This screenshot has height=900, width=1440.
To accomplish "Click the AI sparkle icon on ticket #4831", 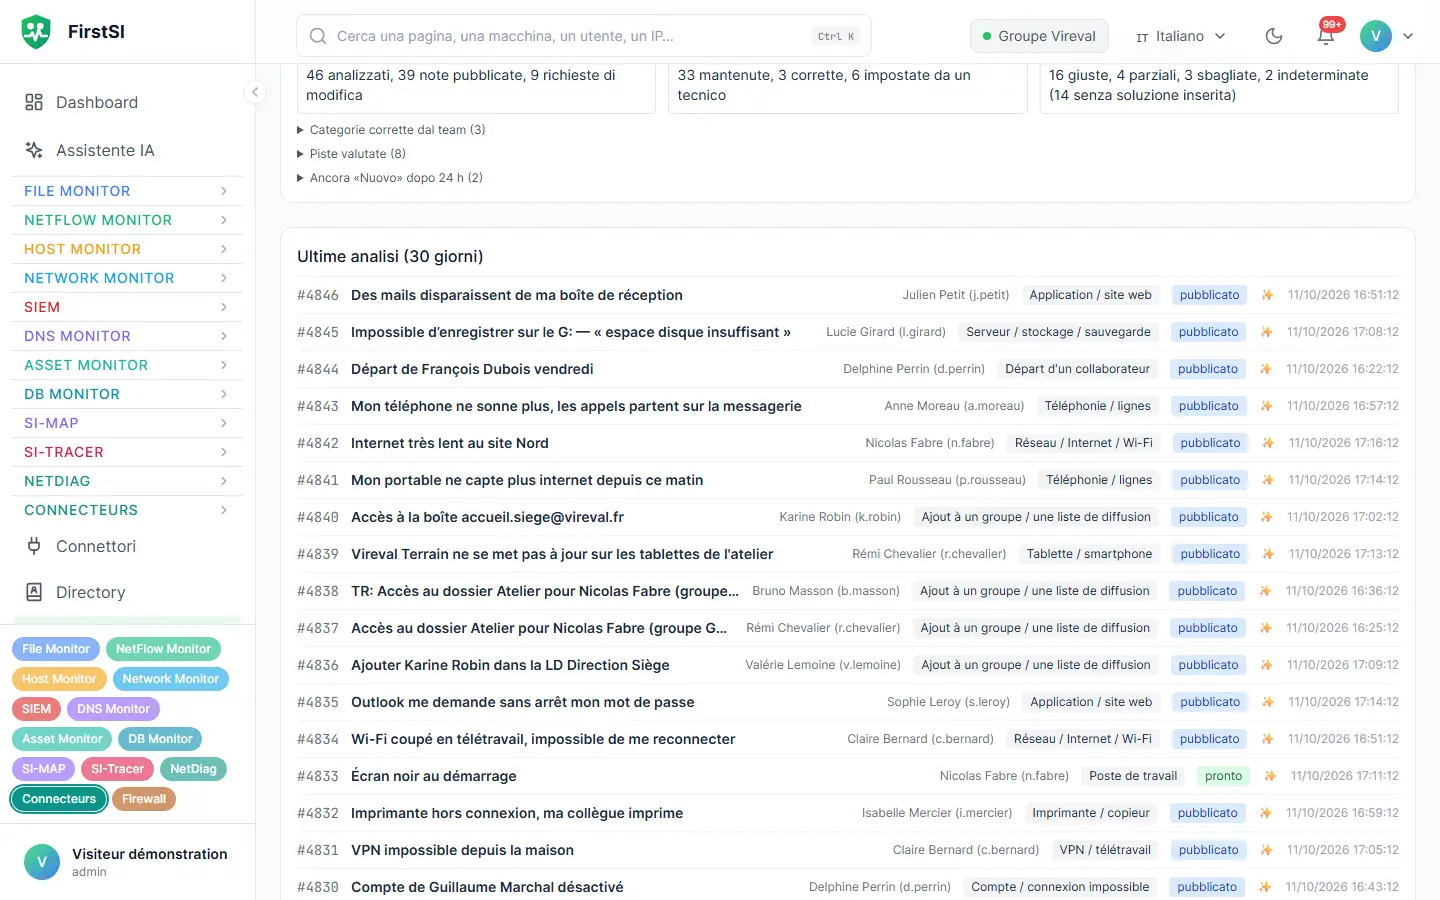I will click(x=1266, y=850).
